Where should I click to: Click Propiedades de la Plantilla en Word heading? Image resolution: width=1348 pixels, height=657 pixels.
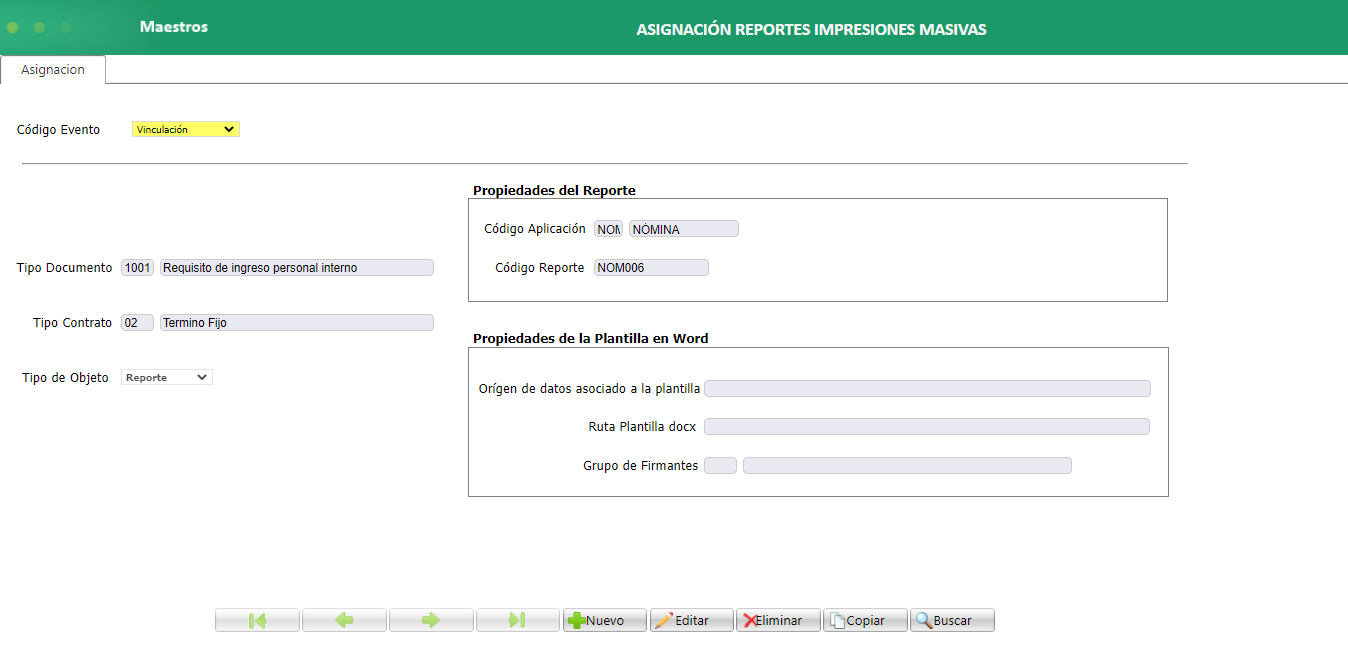pos(591,338)
